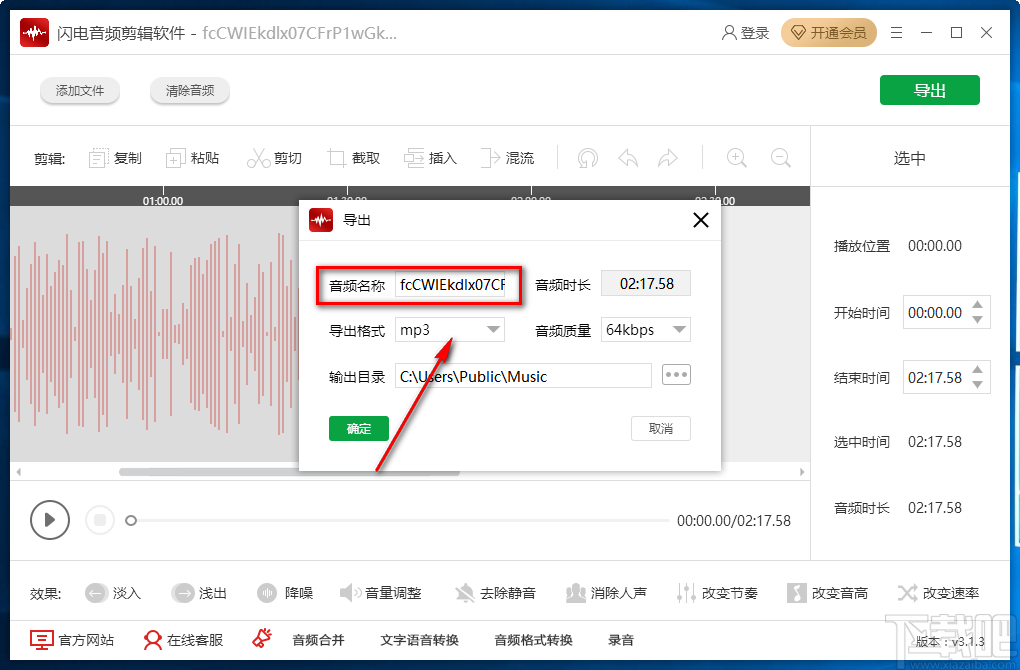This screenshot has height=670, width=1020.
Task: Open Change Tempo (改变节奏)
Action: click(x=717, y=593)
